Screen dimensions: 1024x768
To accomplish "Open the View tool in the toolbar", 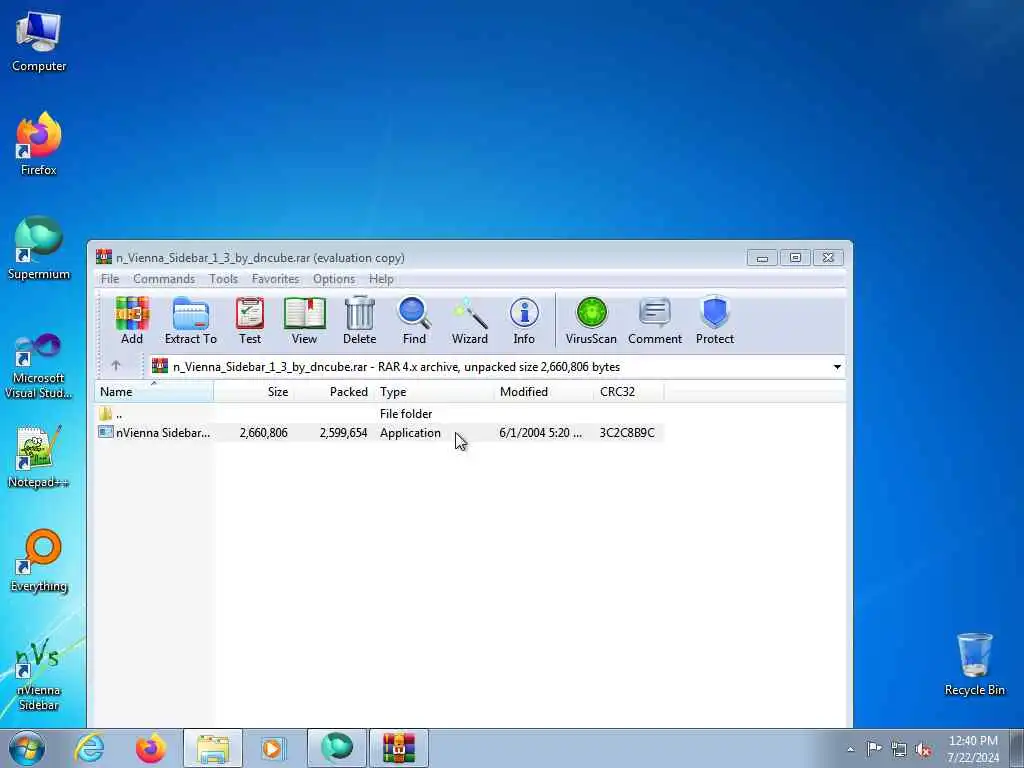I will (304, 320).
